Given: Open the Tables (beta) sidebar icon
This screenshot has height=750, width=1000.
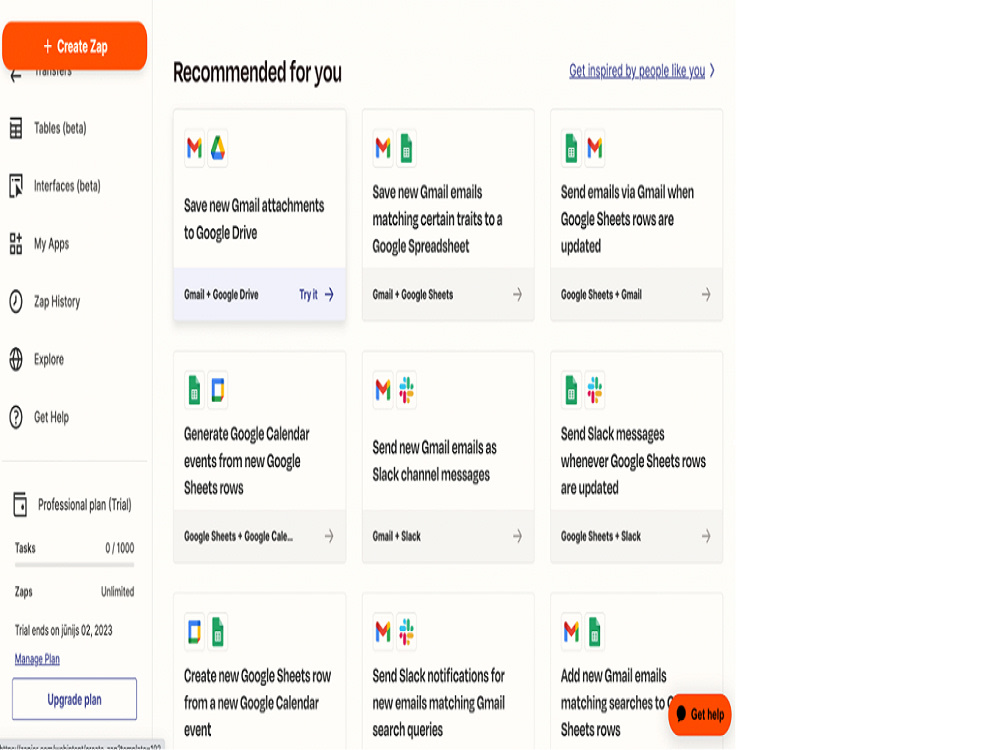Looking at the screenshot, I should coord(16,128).
